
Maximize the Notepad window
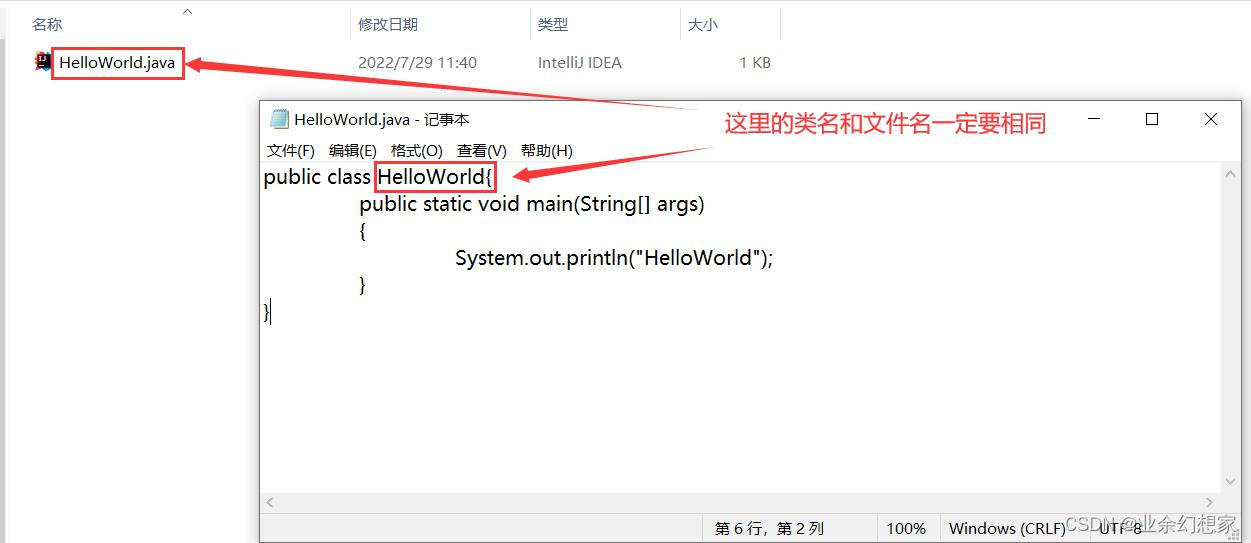1152,119
